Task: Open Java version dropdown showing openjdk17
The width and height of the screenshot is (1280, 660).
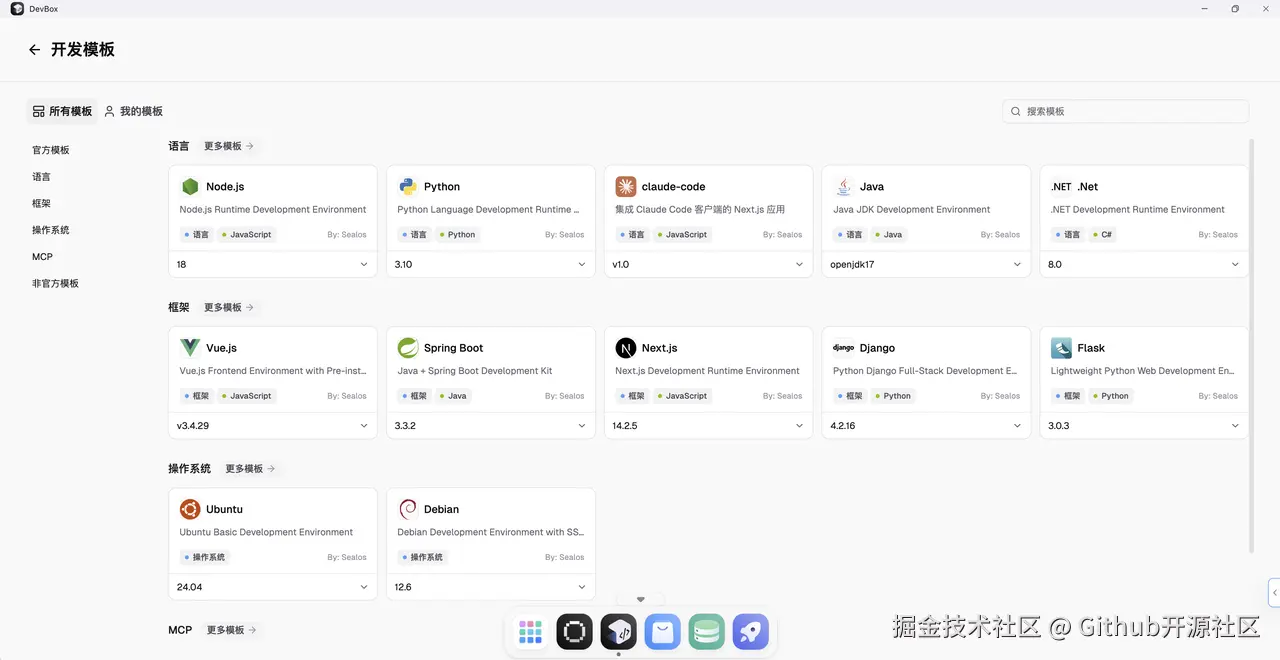Action: [926, 265]
